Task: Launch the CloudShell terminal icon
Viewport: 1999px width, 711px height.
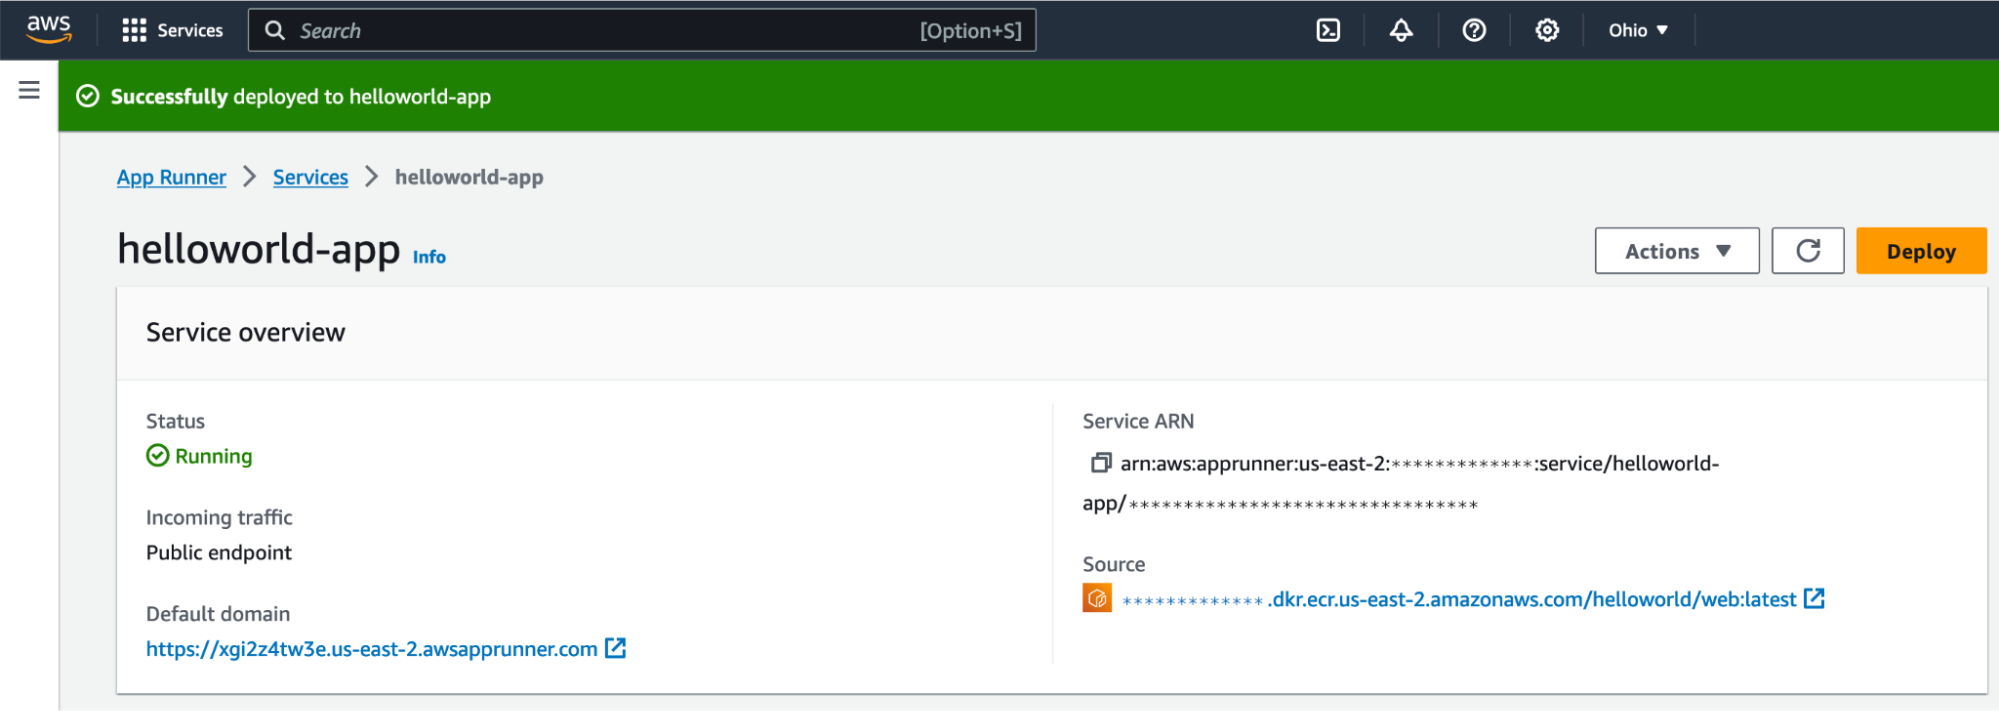Action: 1328,30
